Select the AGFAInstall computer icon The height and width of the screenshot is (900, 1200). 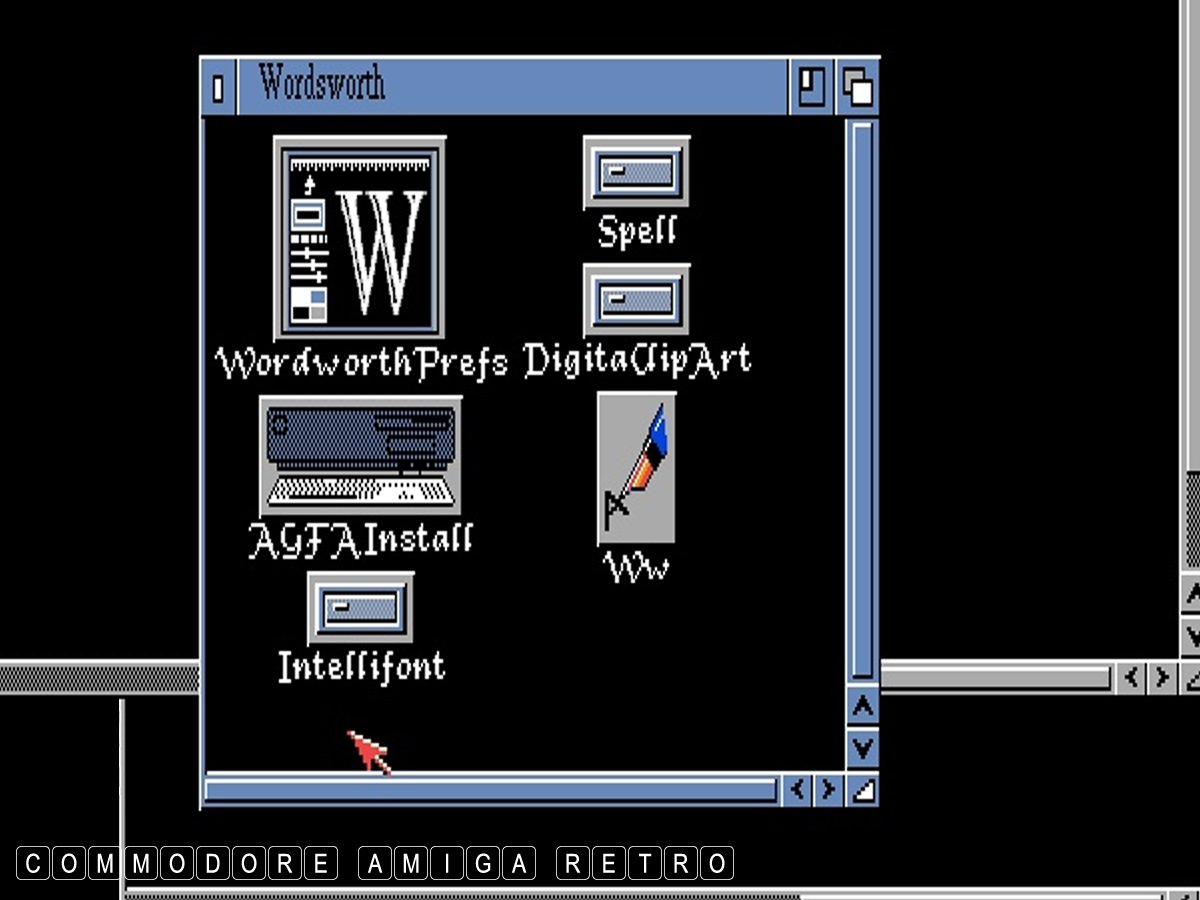click(x=360, y=455)
